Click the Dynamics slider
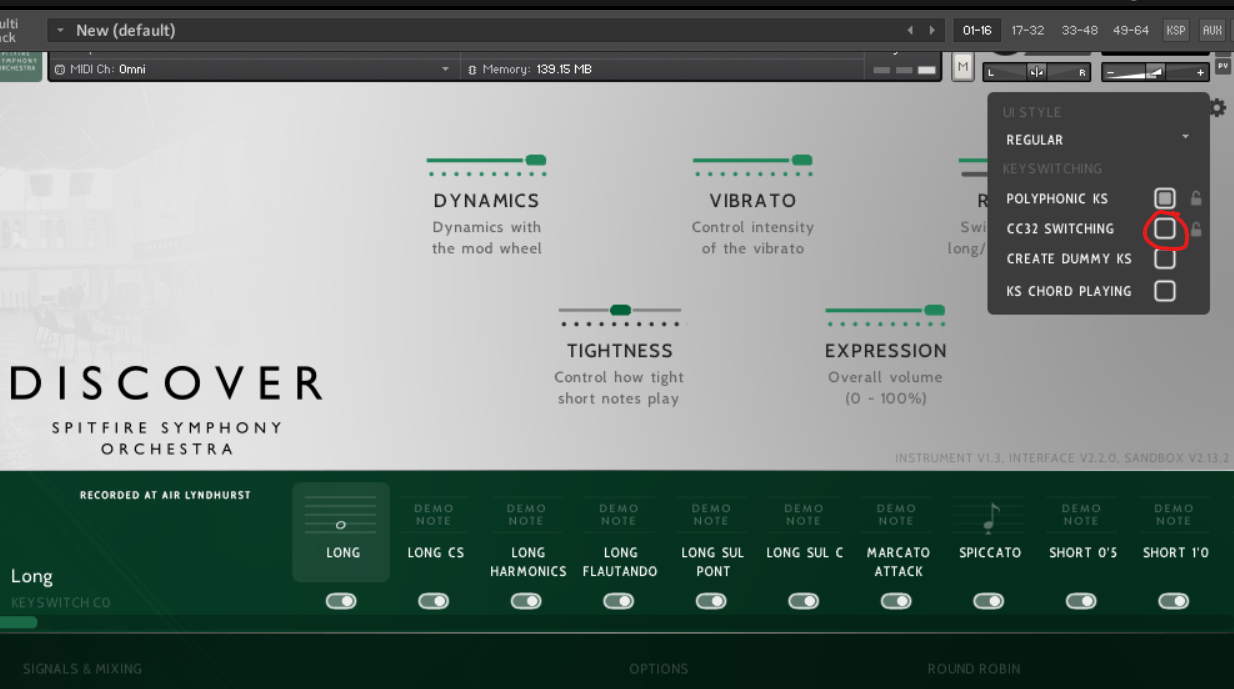The image size is (1234, 689). point(486,160)
